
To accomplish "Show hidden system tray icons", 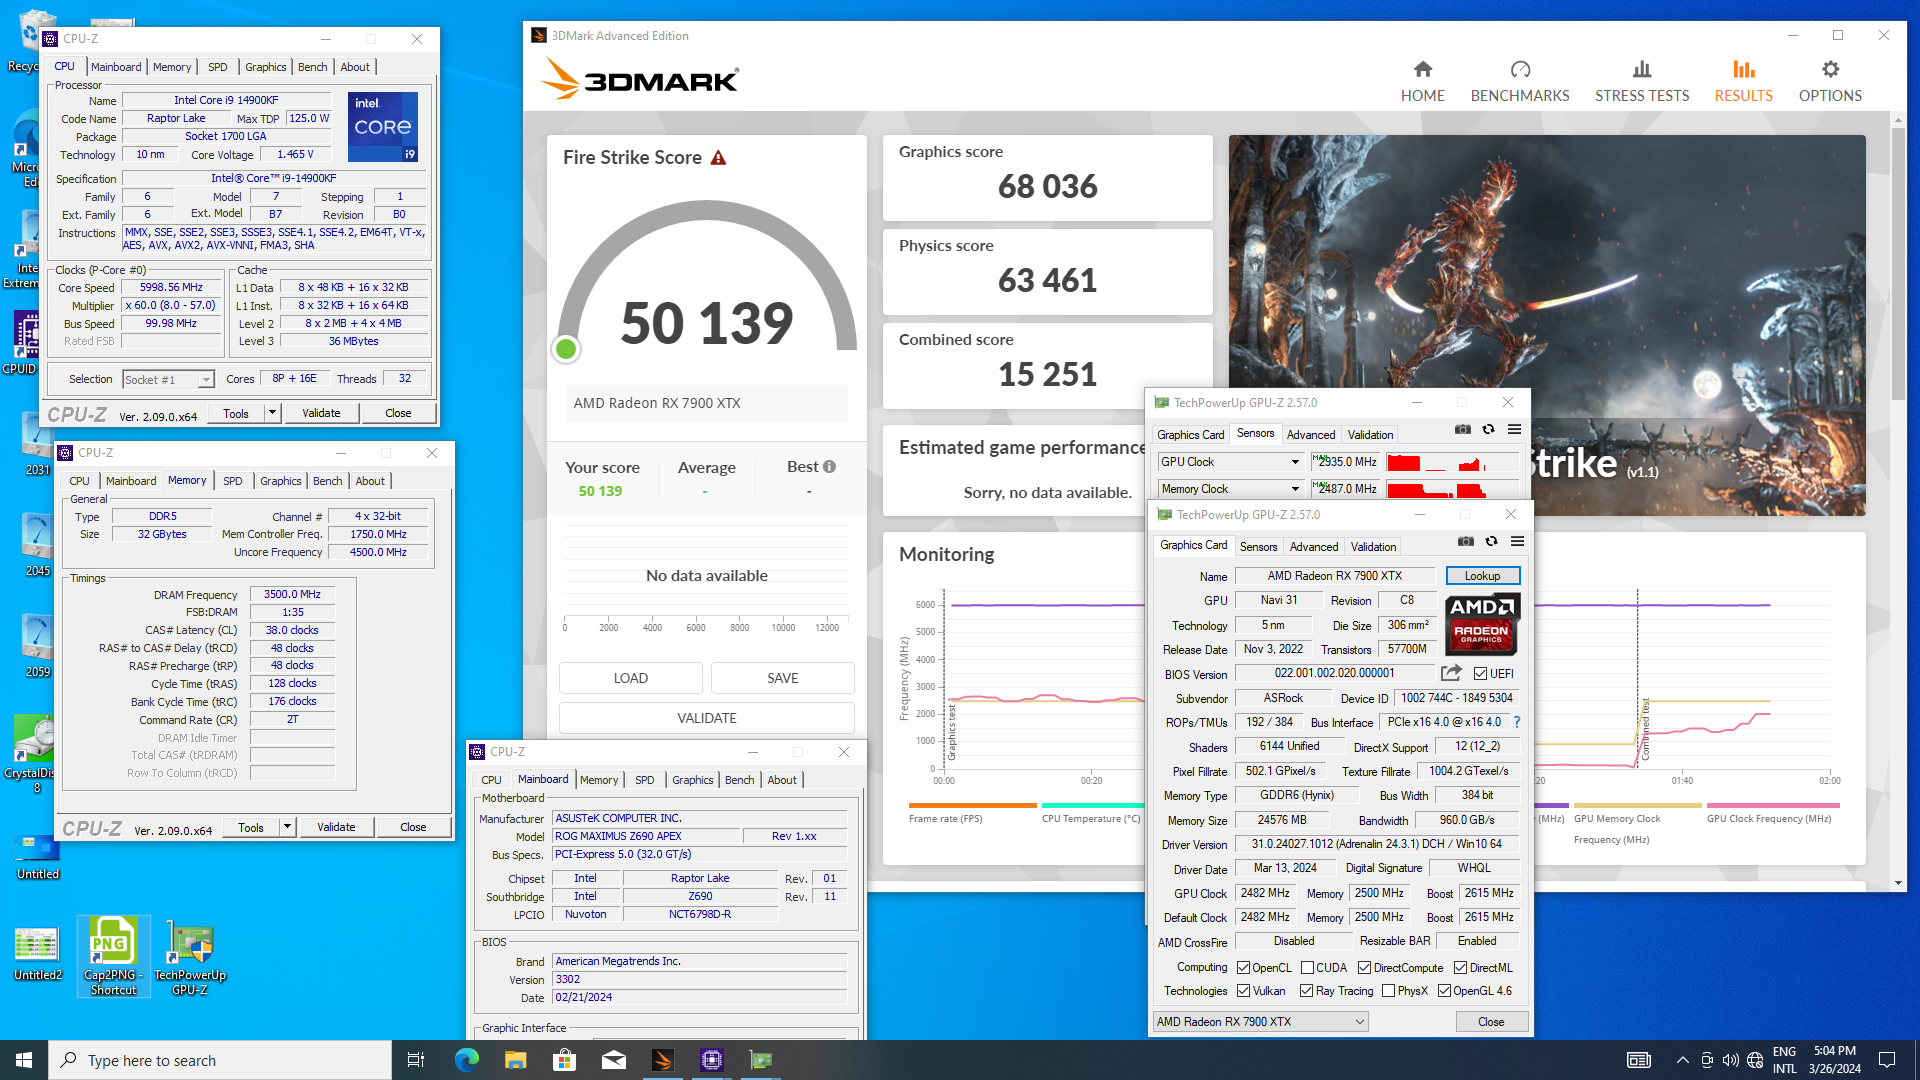I will tap(1682, 1060).
